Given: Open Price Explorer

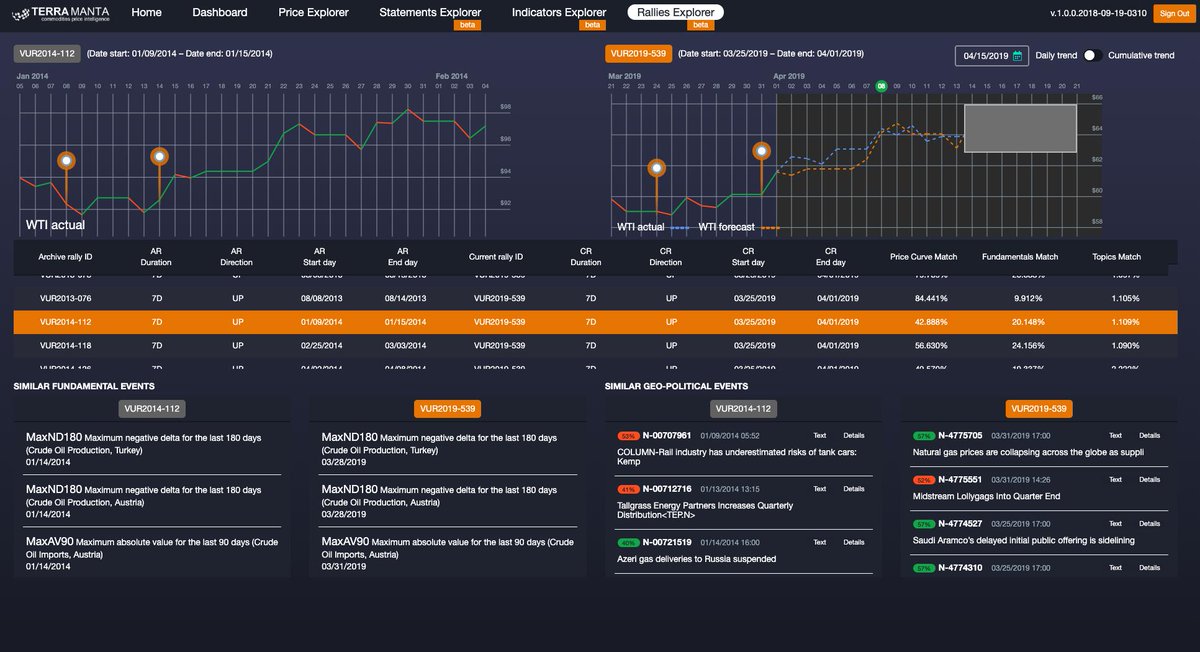Looking at the screenshot, I should (x=314, y=12).
